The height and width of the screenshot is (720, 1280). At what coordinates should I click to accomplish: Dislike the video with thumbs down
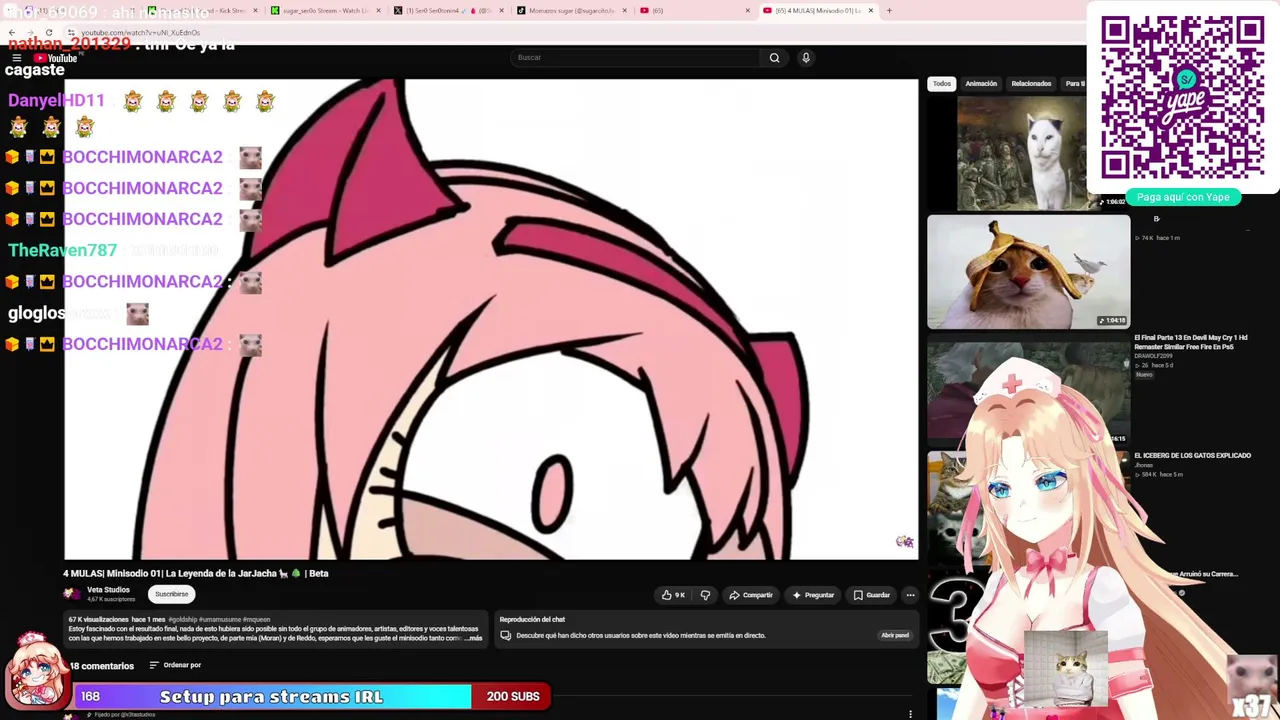(705, 595)
